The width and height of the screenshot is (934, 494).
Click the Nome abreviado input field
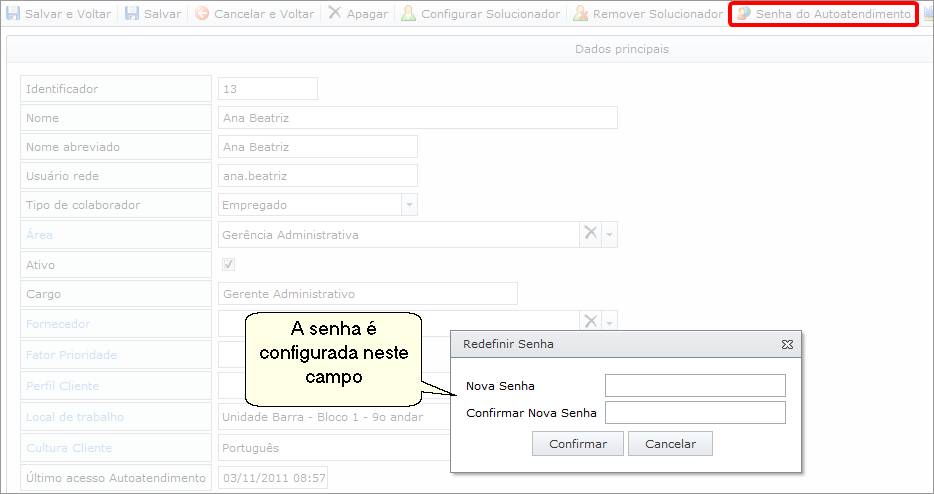(317, 147)
